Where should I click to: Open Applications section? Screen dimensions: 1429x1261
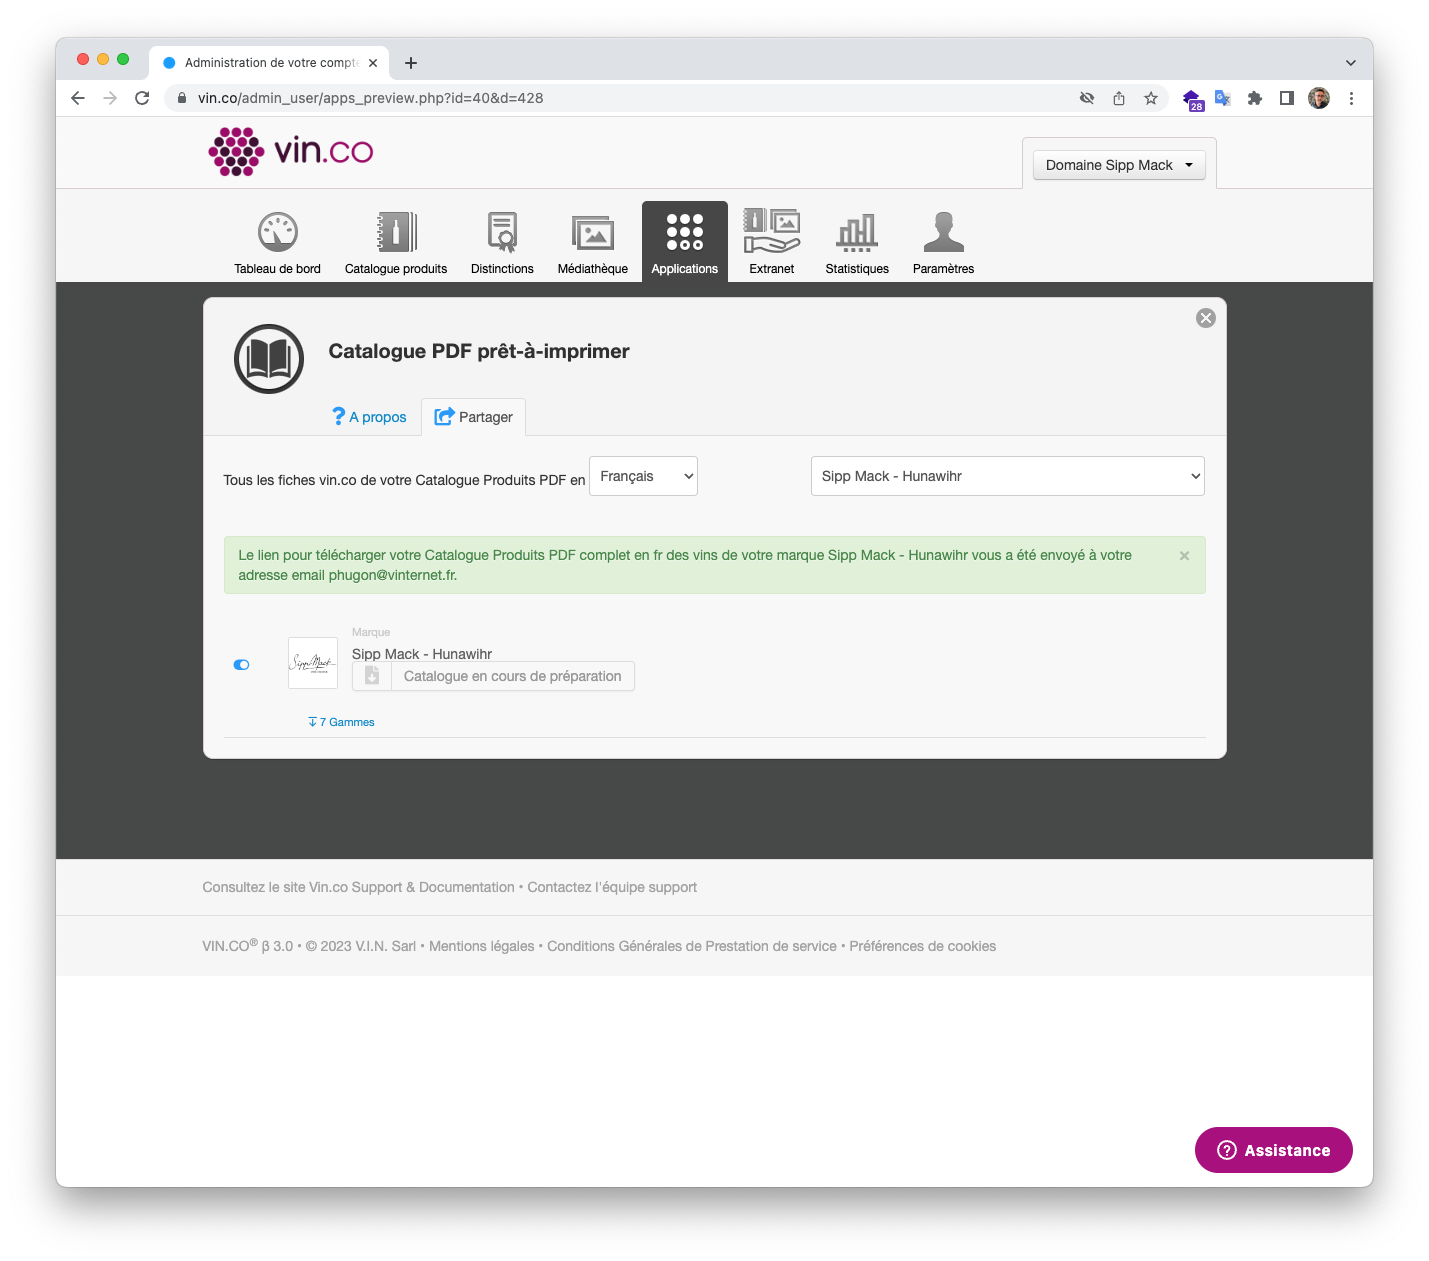685,242
